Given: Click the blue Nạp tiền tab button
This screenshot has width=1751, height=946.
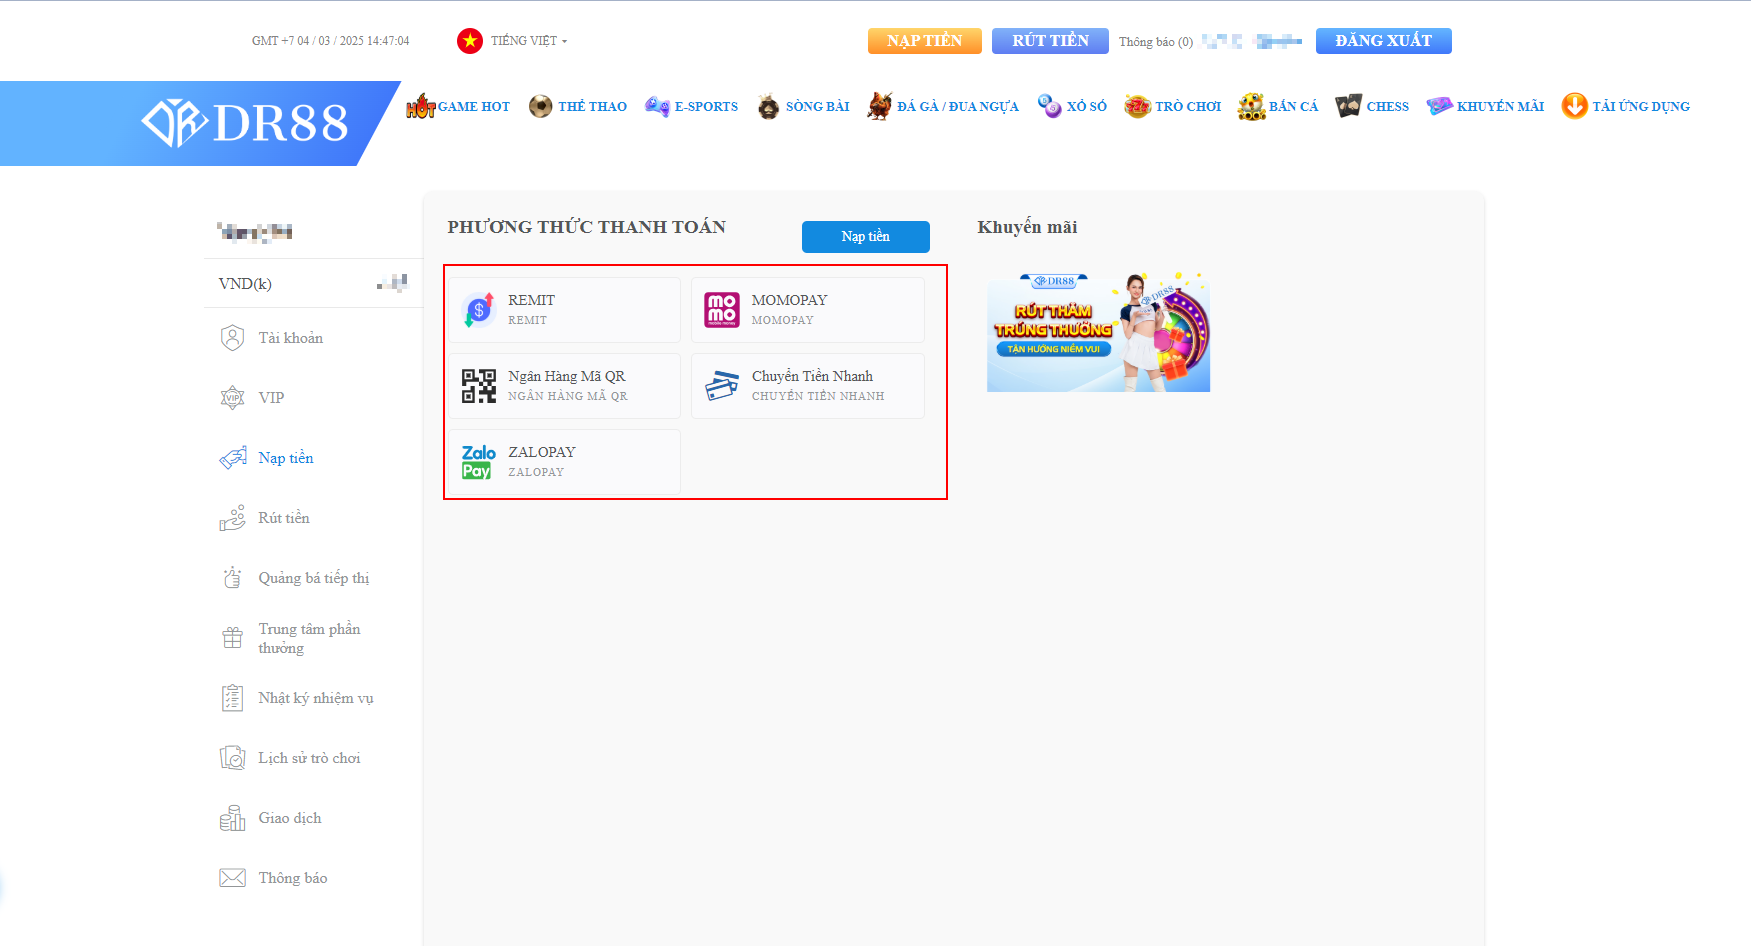Looking at the screenshot, I should pyautogui.click(x=866, y=237).
